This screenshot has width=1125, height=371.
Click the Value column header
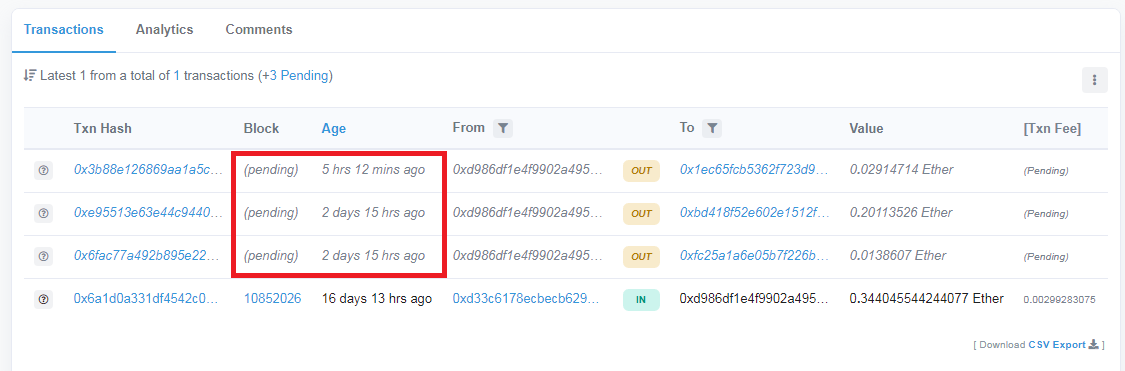[x=866, y=129]
